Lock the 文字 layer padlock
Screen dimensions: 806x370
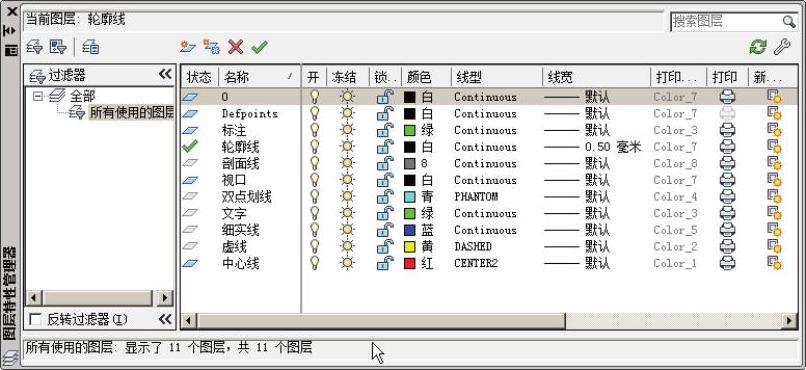coord(385,213)
